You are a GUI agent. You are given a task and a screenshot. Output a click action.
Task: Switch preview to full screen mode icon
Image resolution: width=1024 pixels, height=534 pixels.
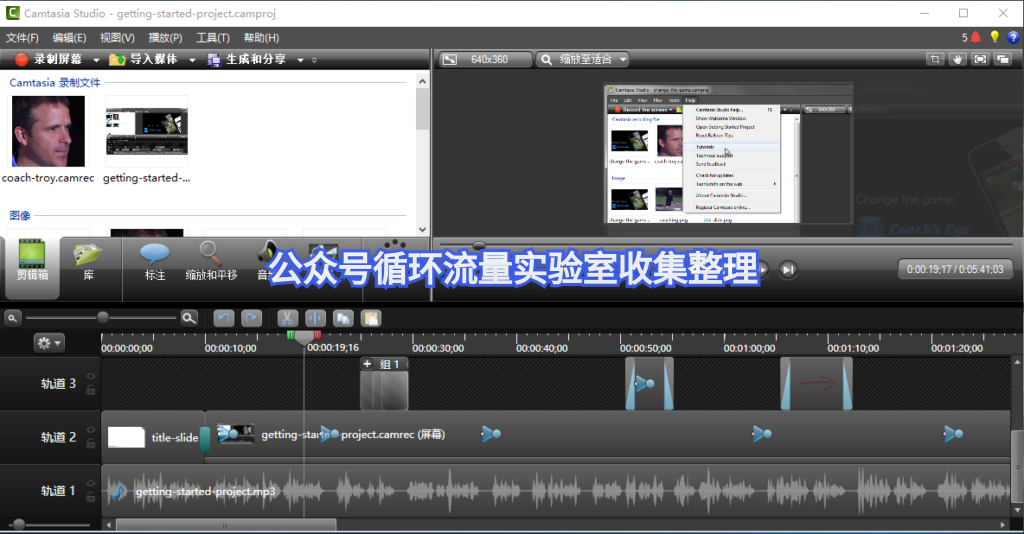tap(980, 59)
